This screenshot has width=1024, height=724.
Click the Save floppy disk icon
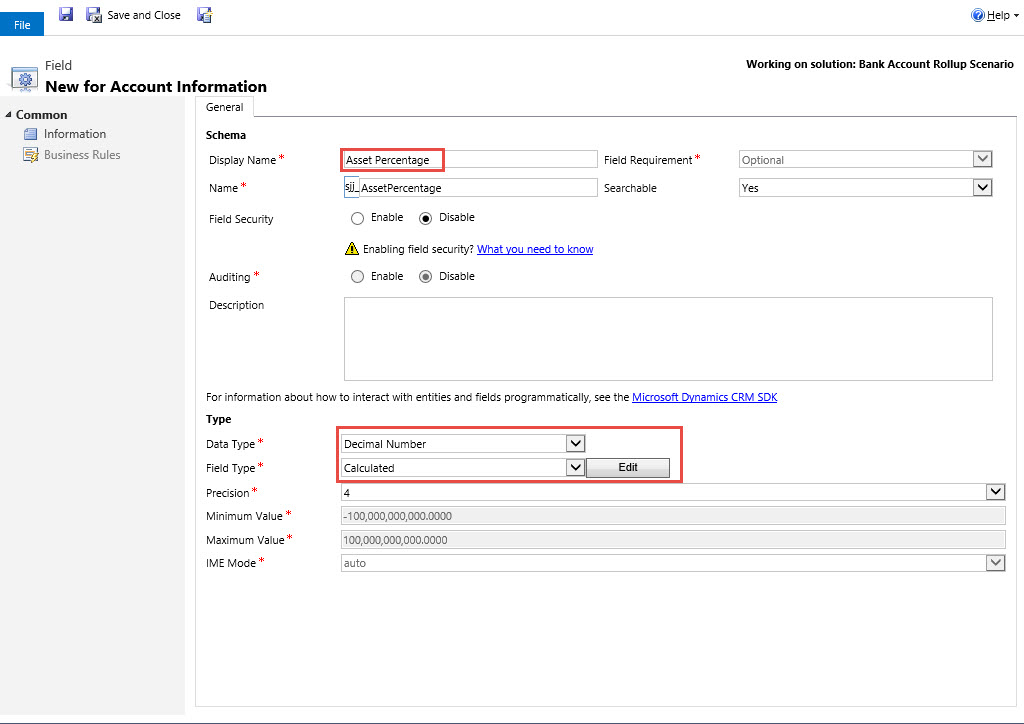coord(66,15)
